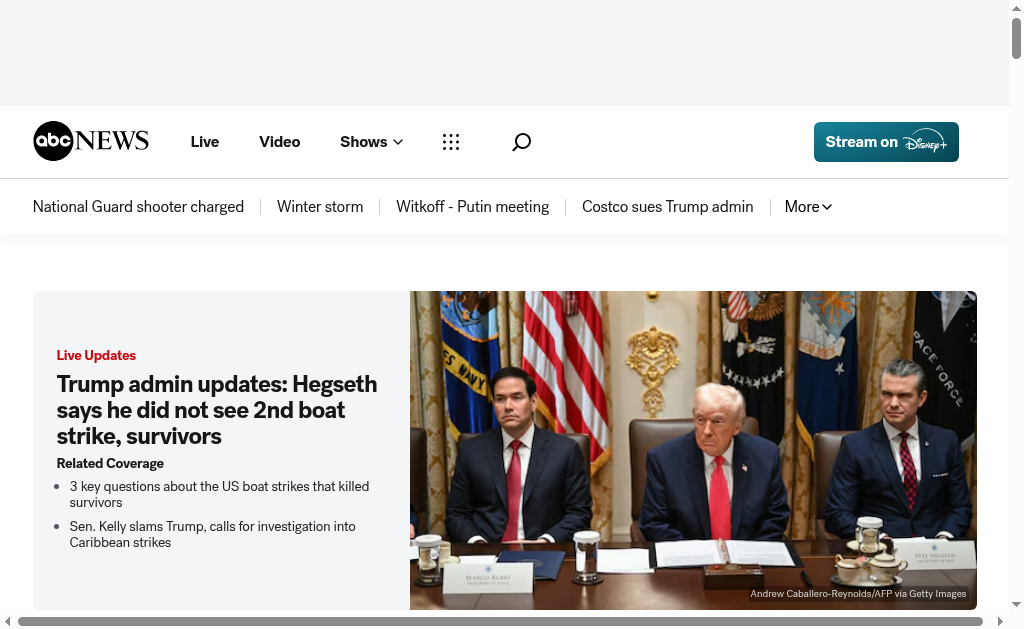Screen dimensions: 1024x629
Task: Select the Witkoff - Putin meeting topic
Action: tap(472, 207)
